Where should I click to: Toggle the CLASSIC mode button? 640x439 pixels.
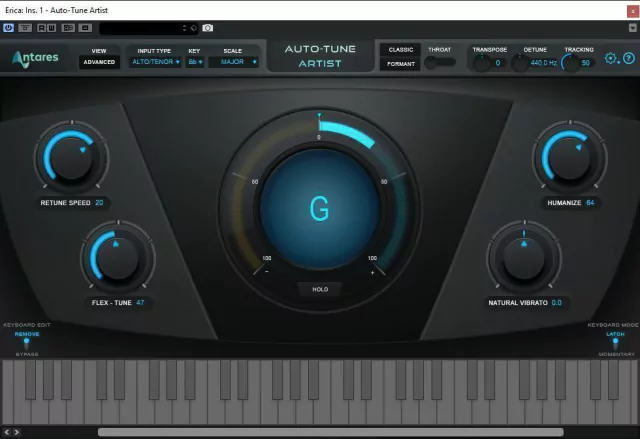pyautogui.click(x=400, y=49)
